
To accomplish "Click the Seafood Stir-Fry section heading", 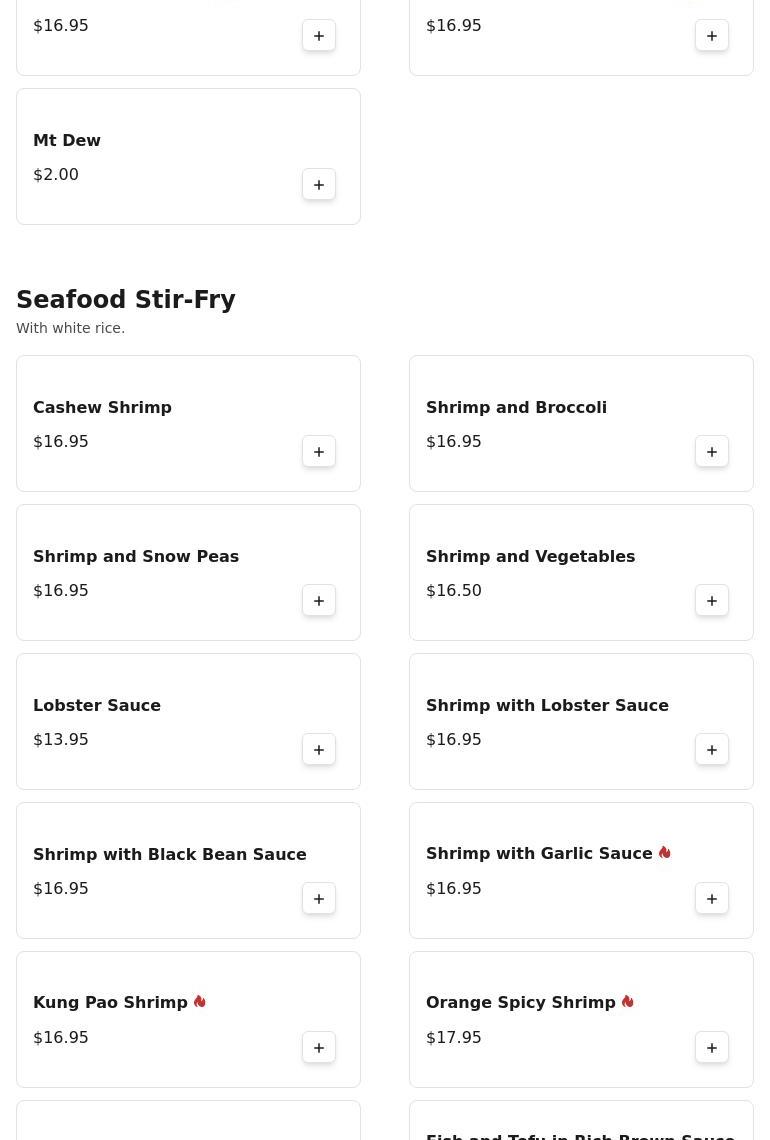I will 126,300.
